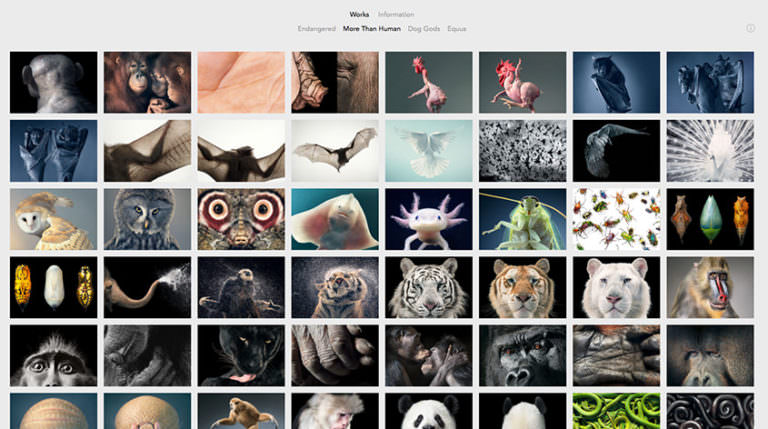Image resolution: width=768 pixels, height=429 pixels.
Task: Open the flying bat on white background
Action: [x=335, y=151]
